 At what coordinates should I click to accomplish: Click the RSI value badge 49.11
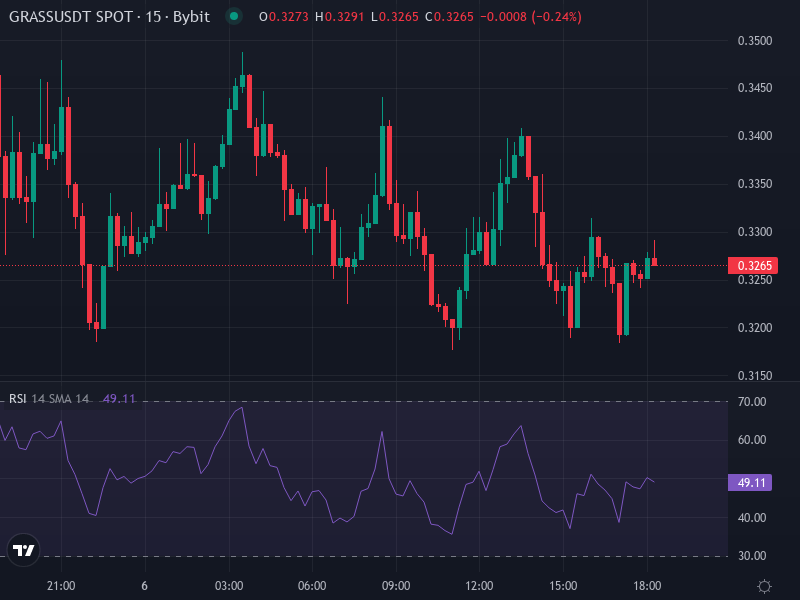[x=749, y=483]
